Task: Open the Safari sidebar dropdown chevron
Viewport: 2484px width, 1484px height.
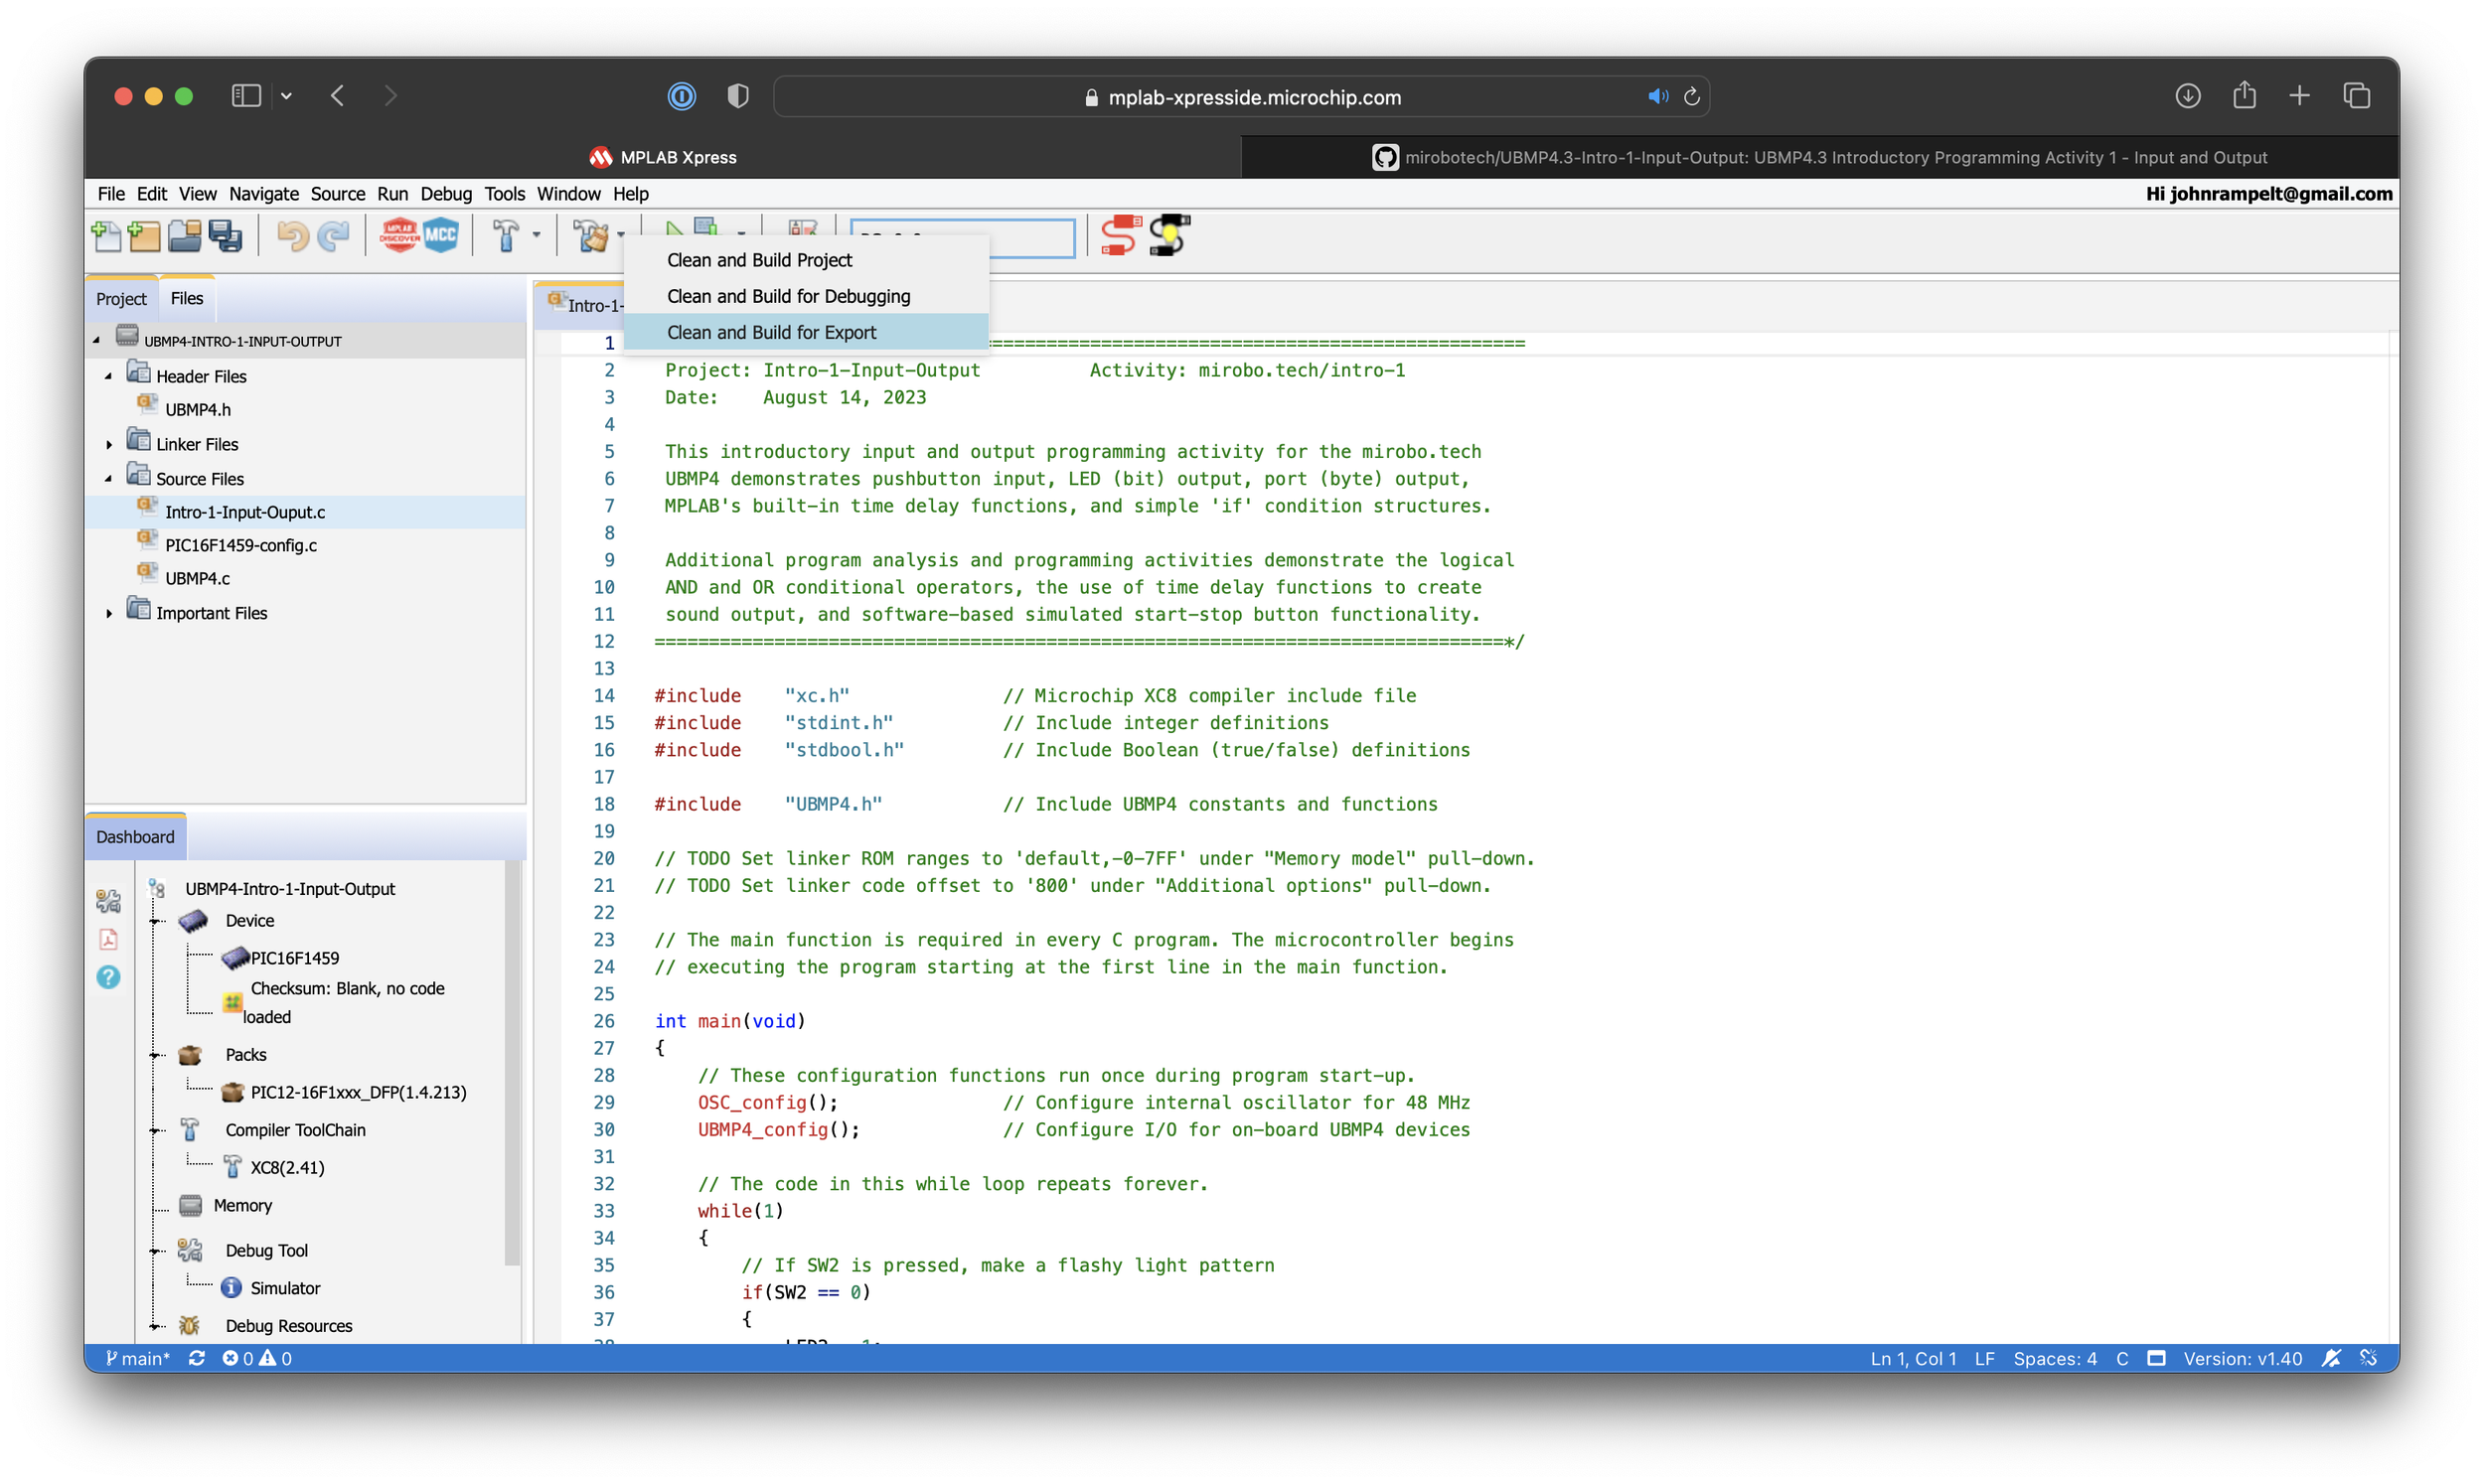Action: pos(286,96)
